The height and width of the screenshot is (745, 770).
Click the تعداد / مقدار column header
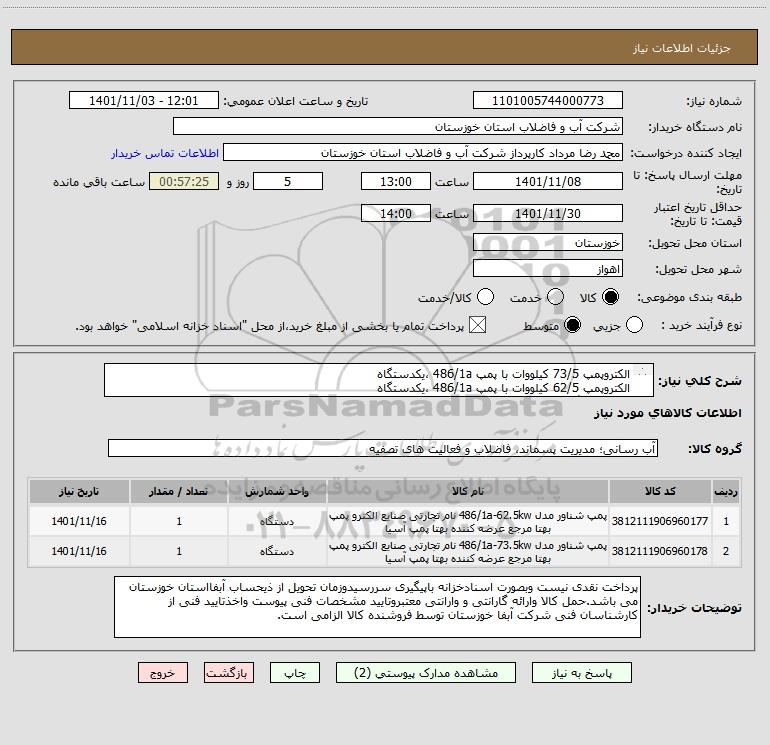[179, 491]
